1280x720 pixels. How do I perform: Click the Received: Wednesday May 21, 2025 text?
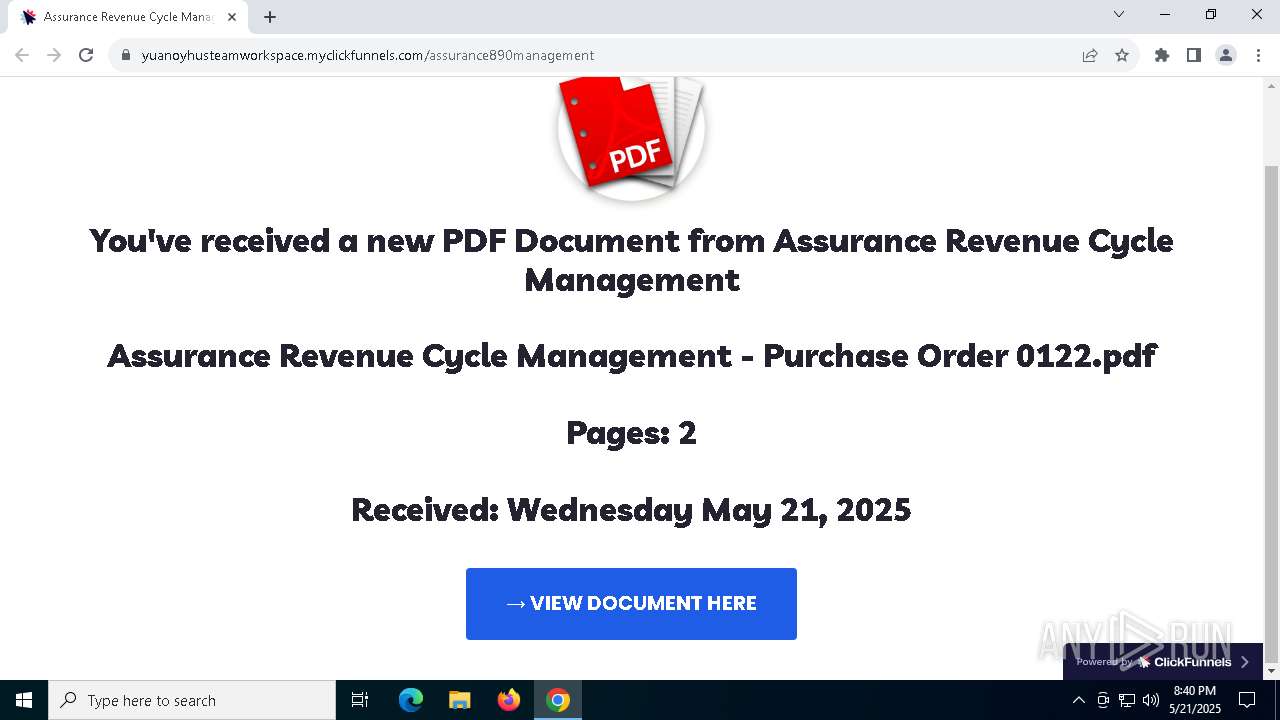[631, 510]
